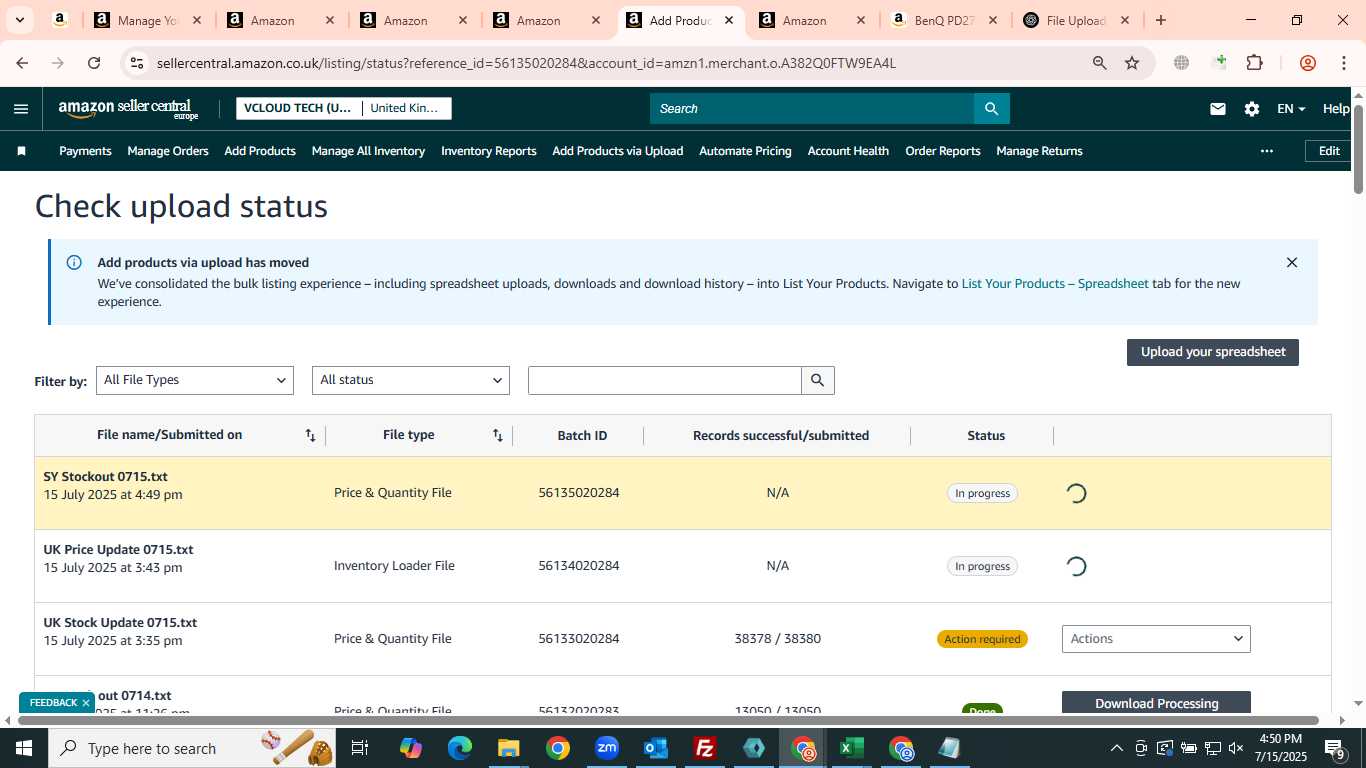Screen dimensions: 1366x768
Task: Open Manage Orders menu item
Action: [x=168, y=151]
